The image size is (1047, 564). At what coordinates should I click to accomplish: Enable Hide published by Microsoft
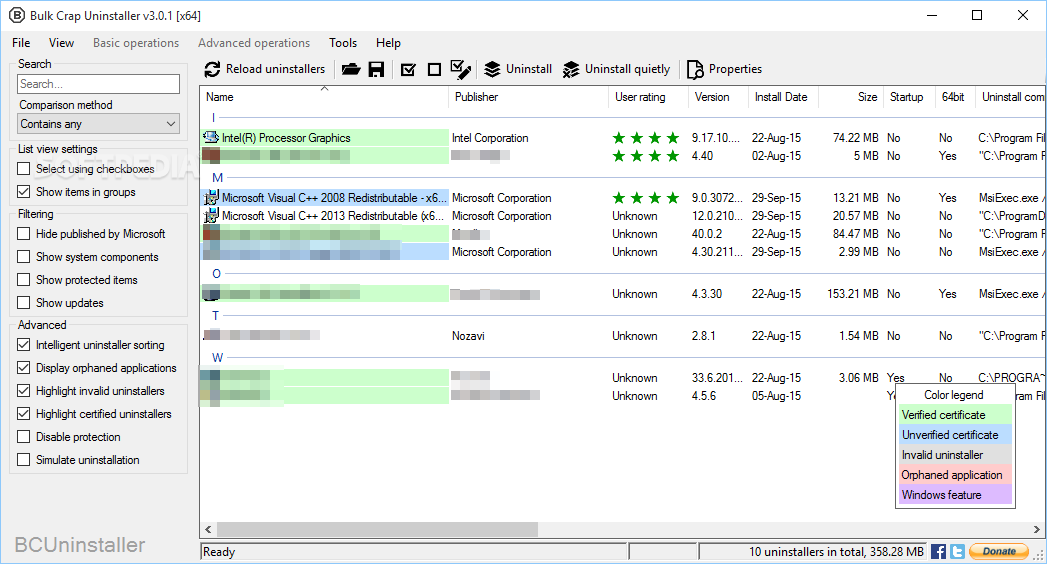23,234
